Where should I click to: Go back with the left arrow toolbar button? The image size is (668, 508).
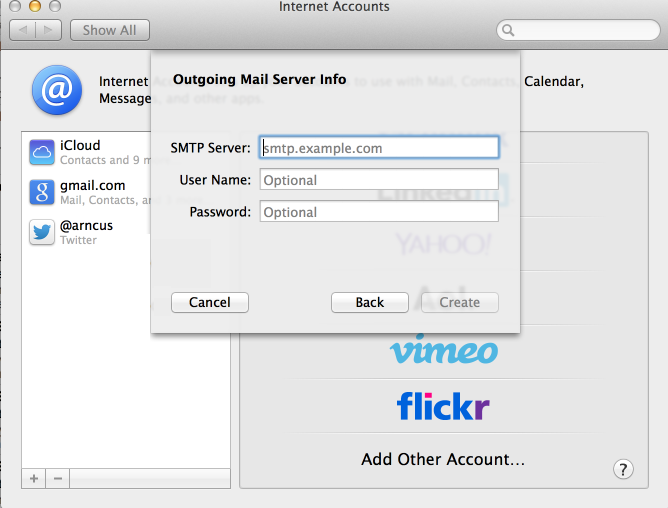pyautogui.click(x=23, y=30)
